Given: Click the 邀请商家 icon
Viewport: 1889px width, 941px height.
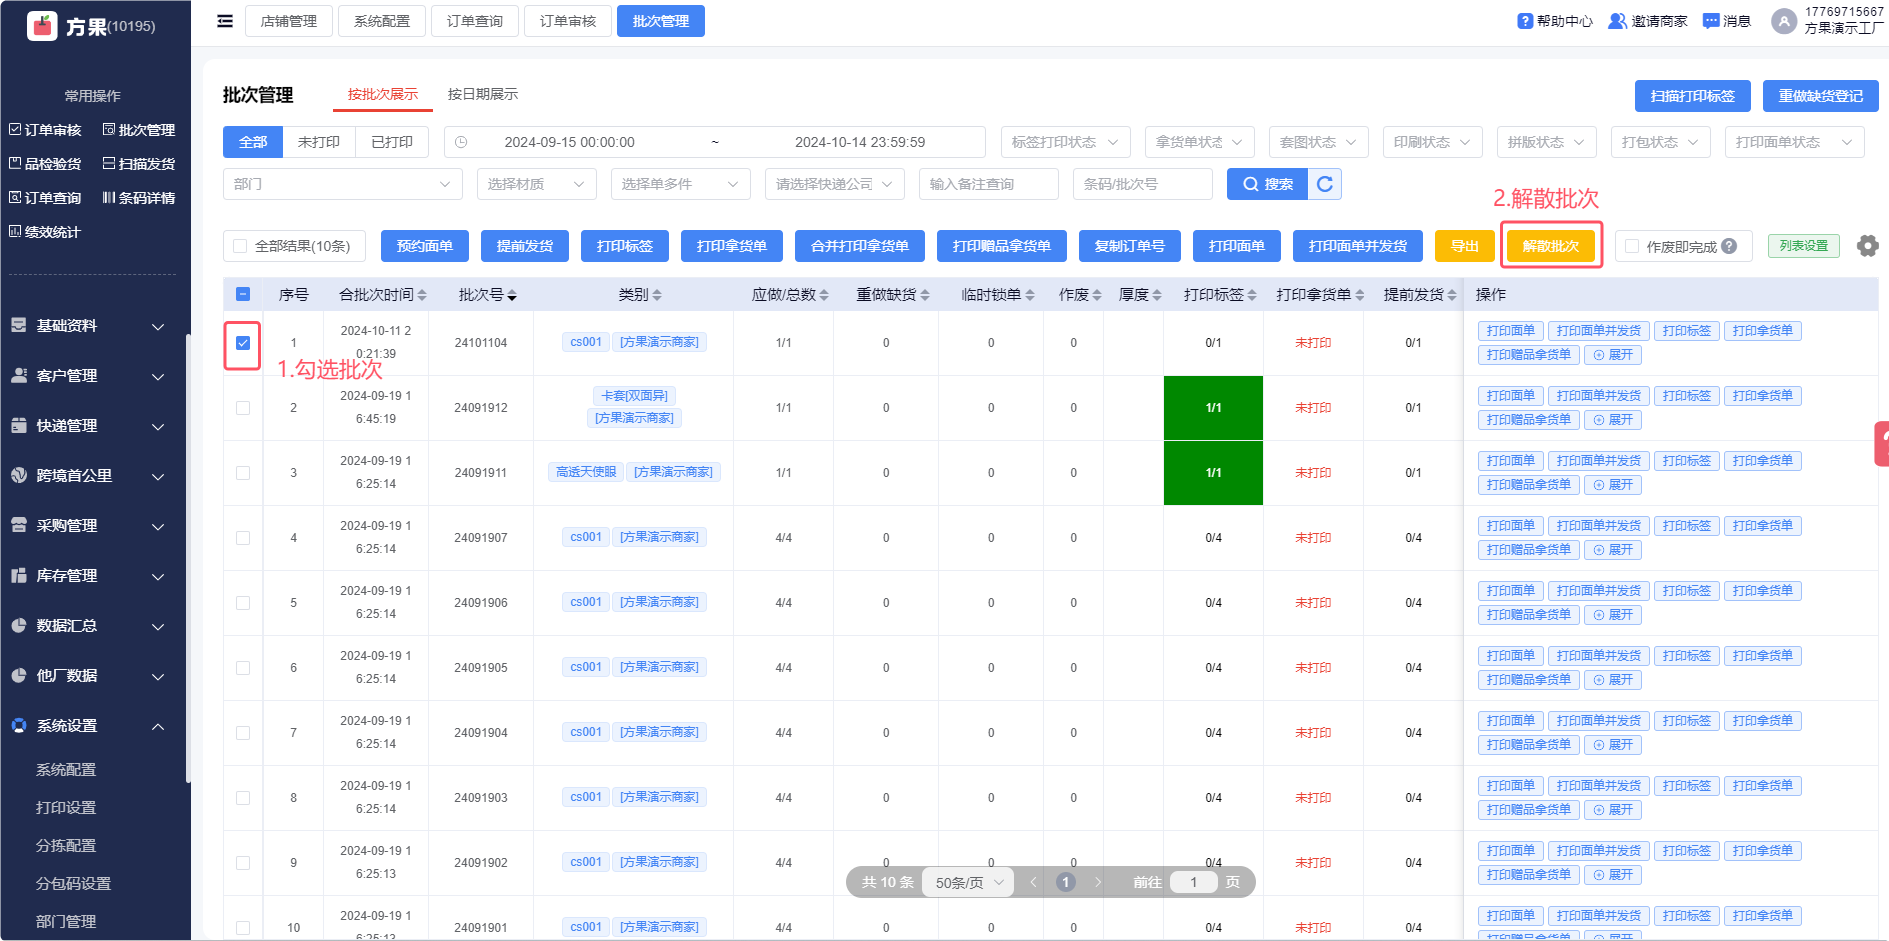Looking at the screenshot, I should pyautogui.click(x=1616, y=21).
